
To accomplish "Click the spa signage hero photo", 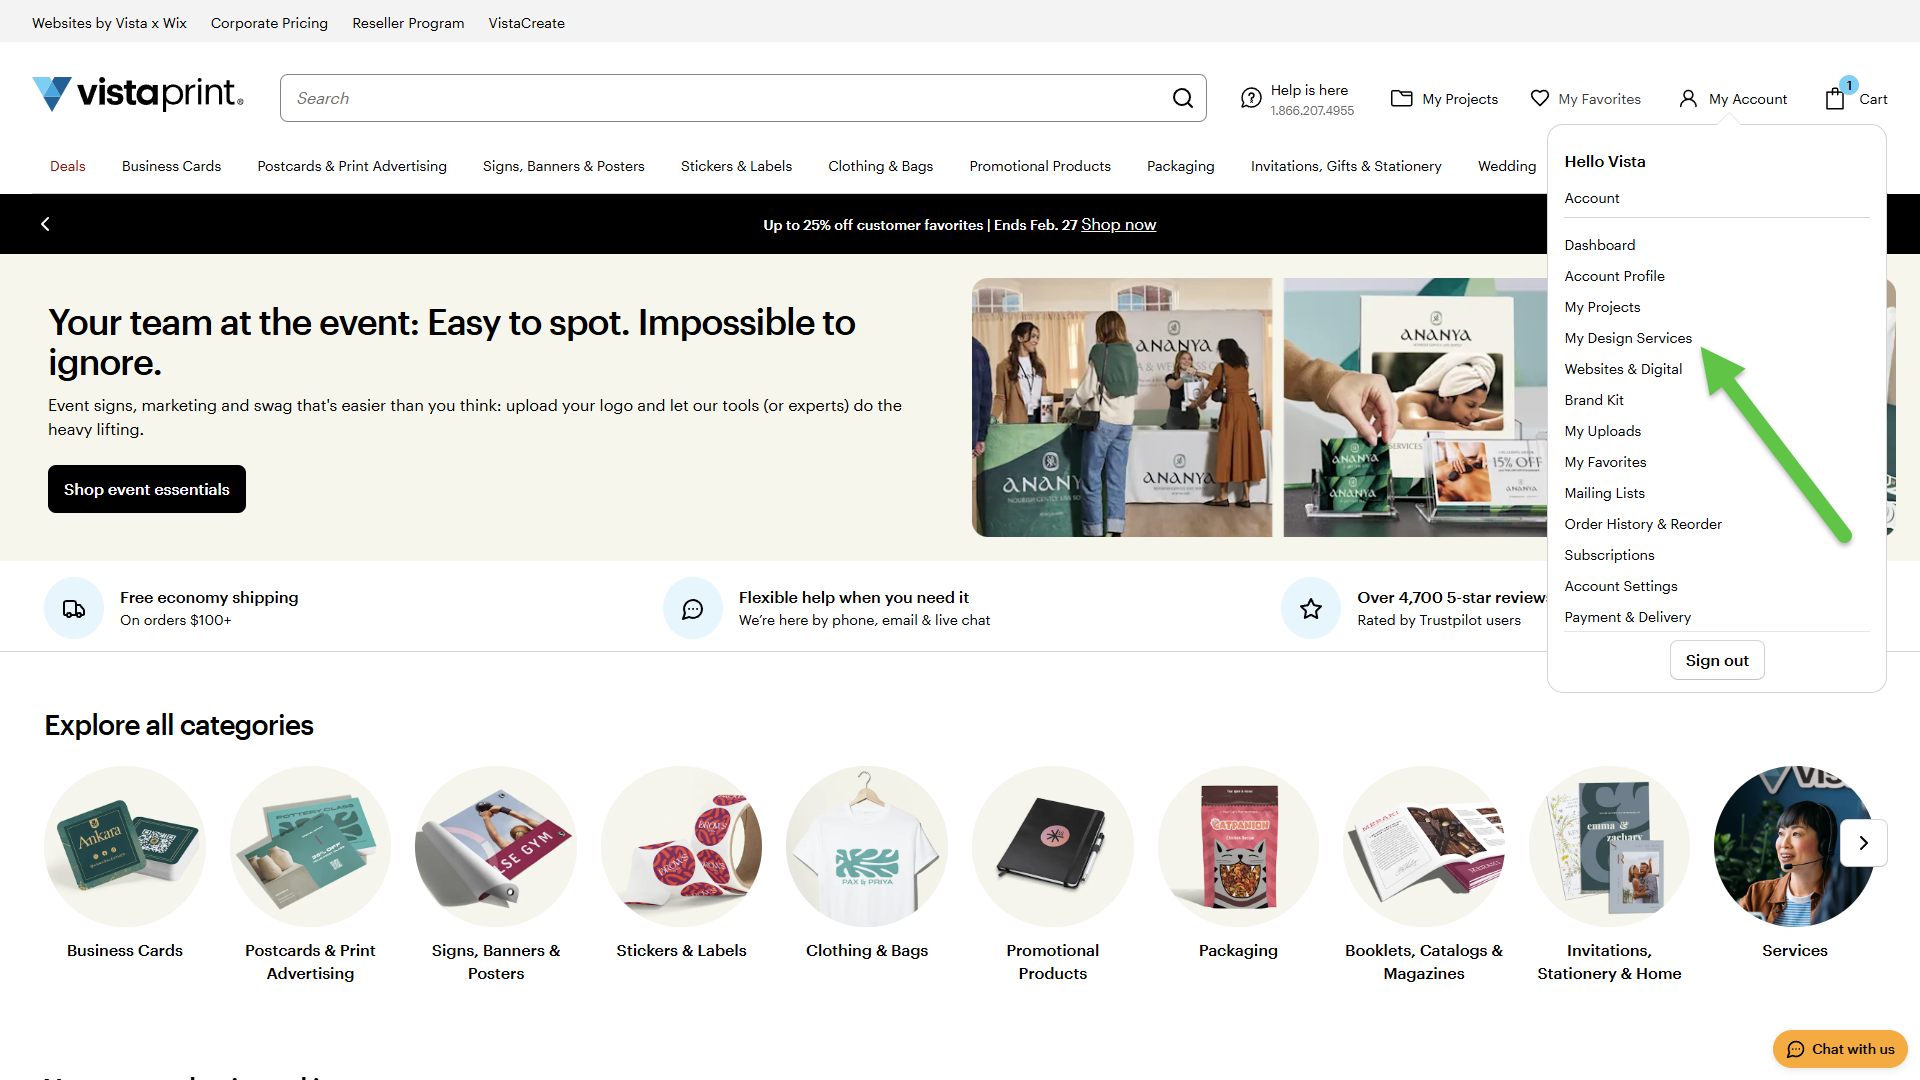I will [1415, 407].
